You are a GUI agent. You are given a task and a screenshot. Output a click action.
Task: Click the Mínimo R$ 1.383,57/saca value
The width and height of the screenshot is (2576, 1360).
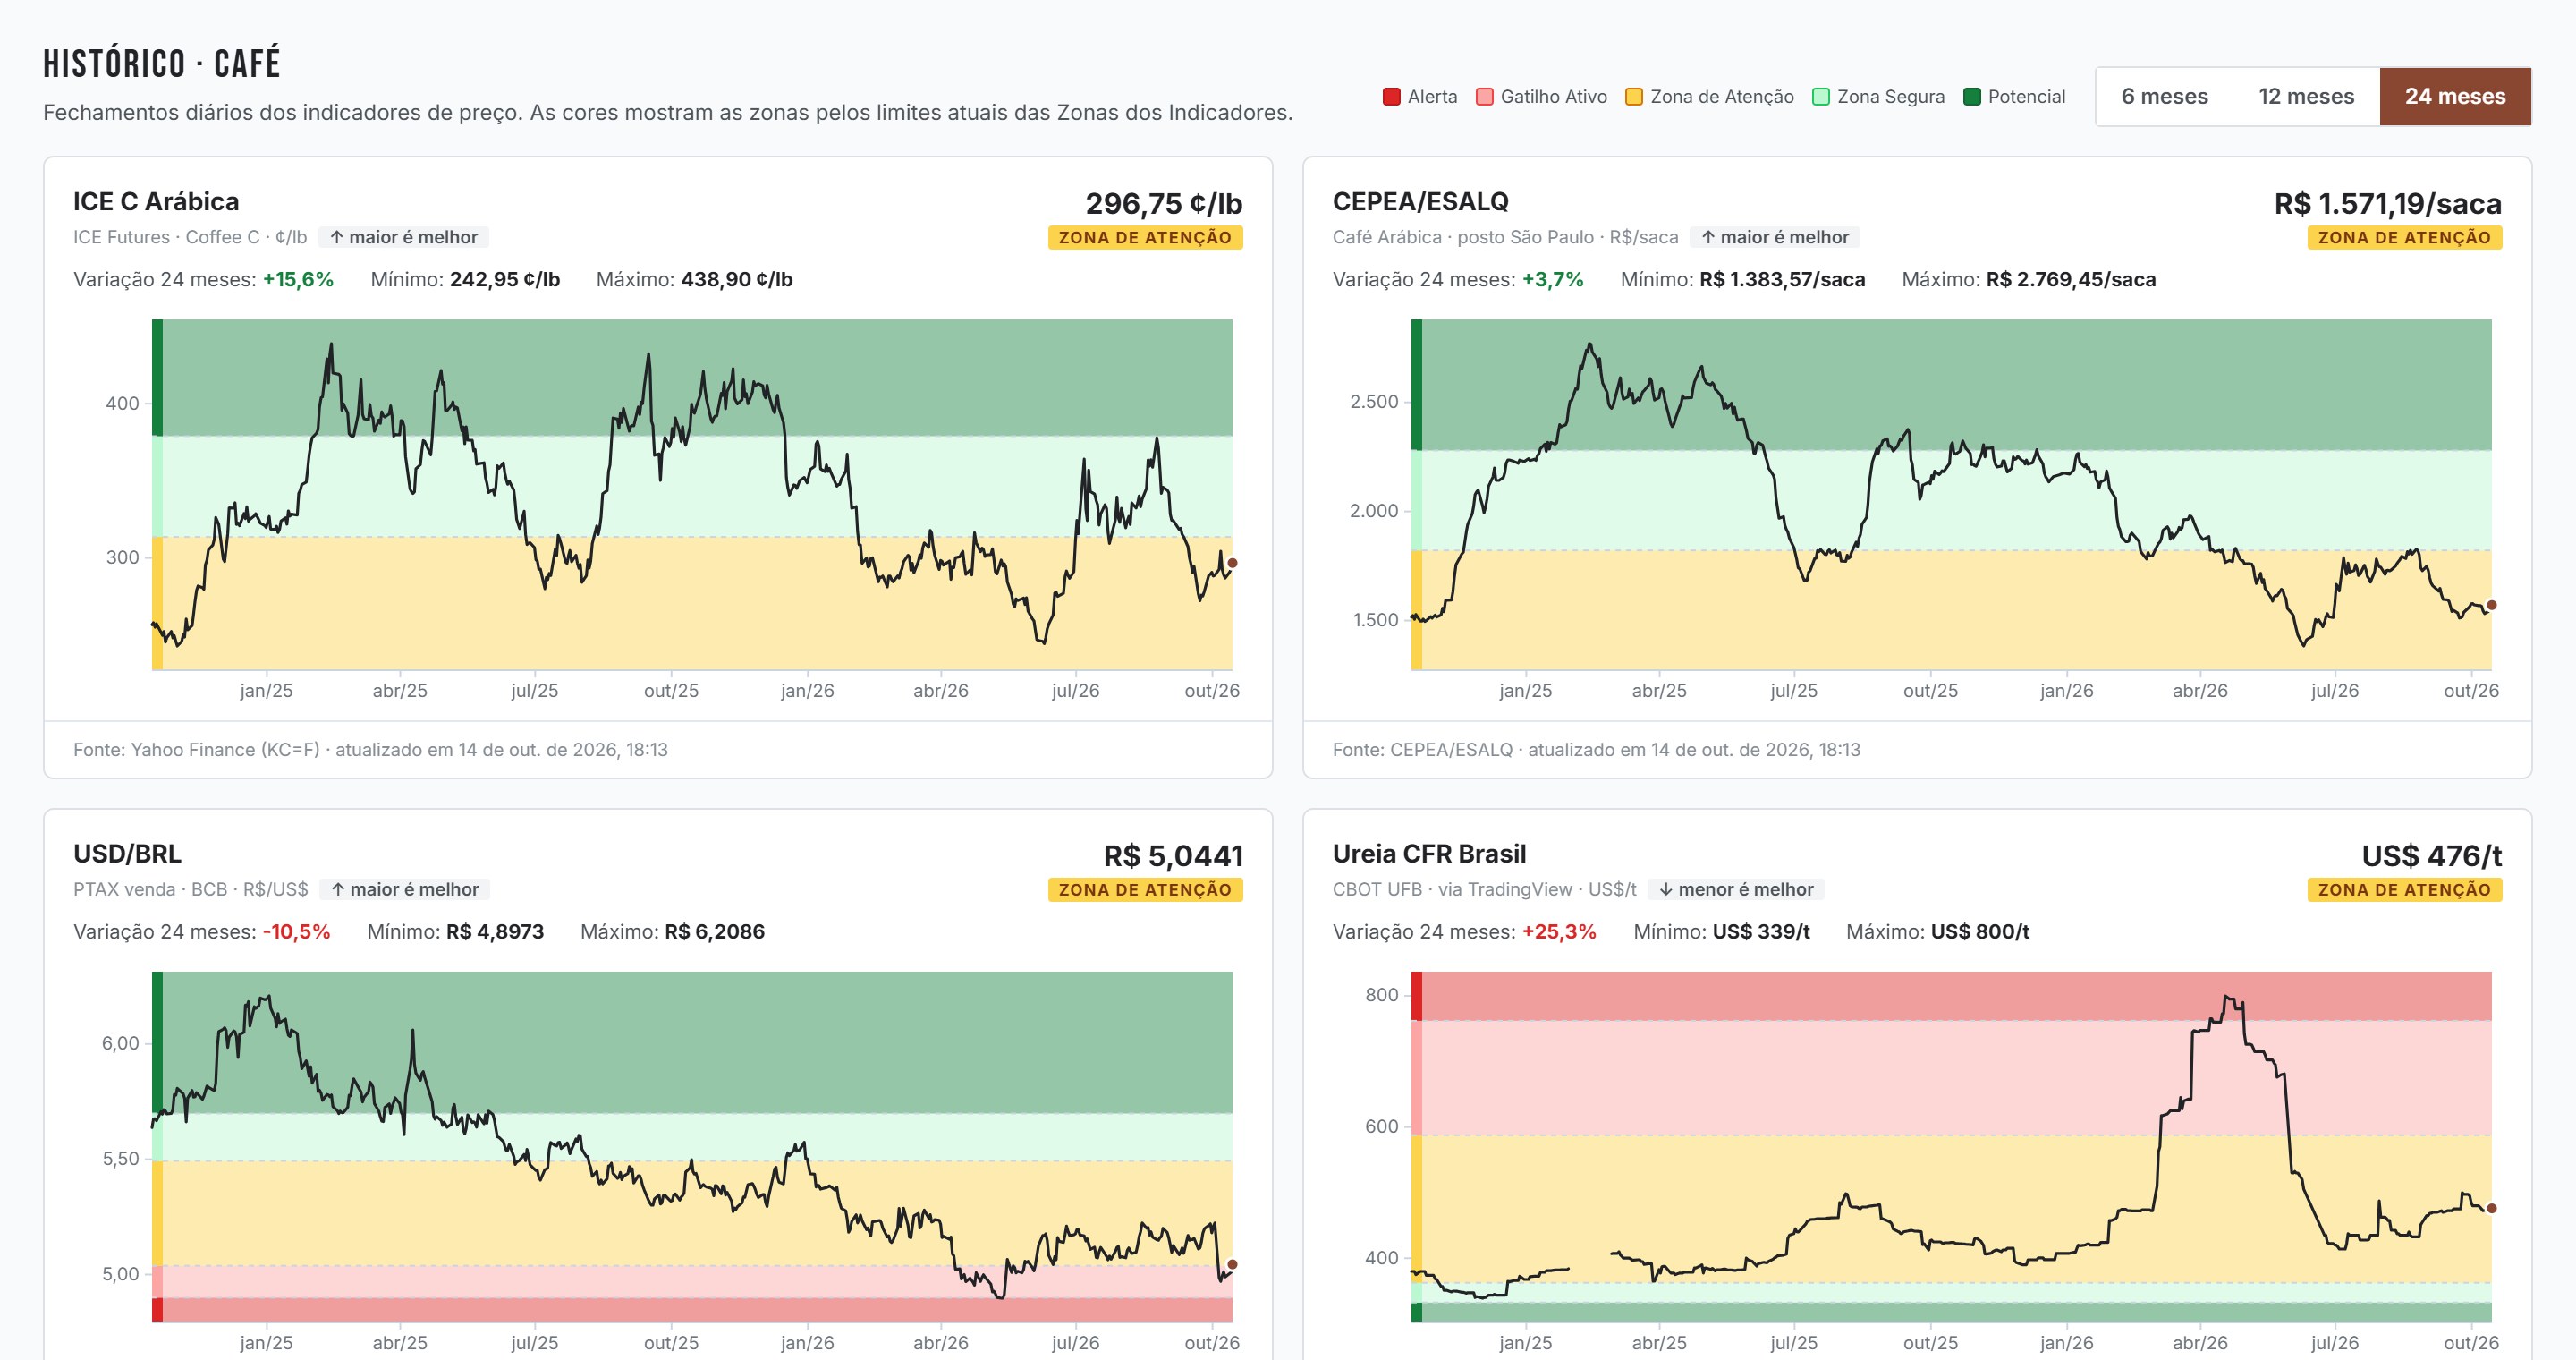tap(1782, 279)
